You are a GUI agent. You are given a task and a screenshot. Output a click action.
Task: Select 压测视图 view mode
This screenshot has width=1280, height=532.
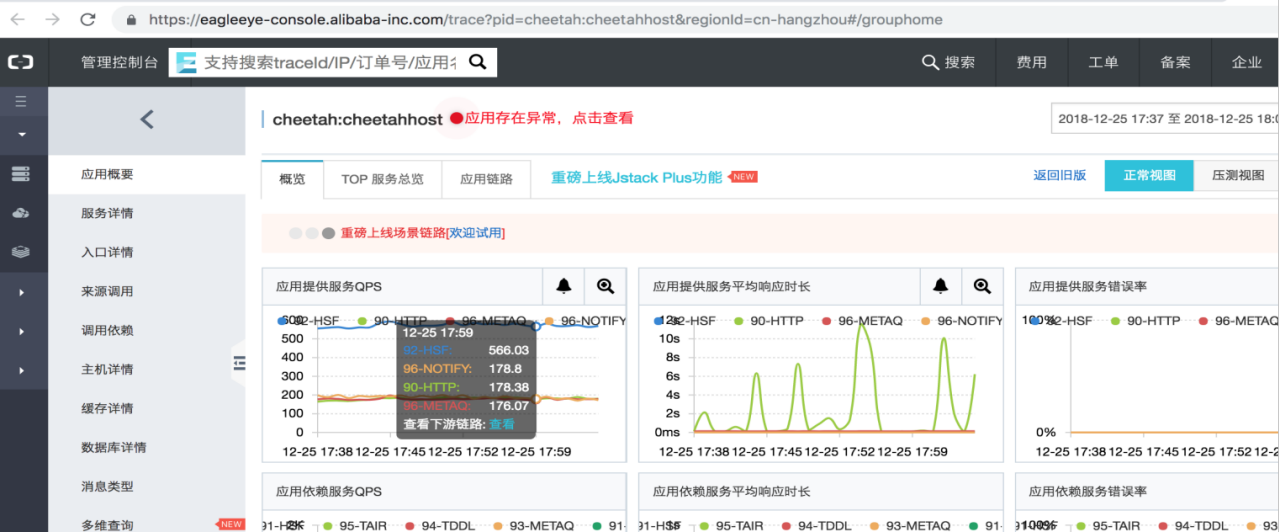pos(1238,175)
